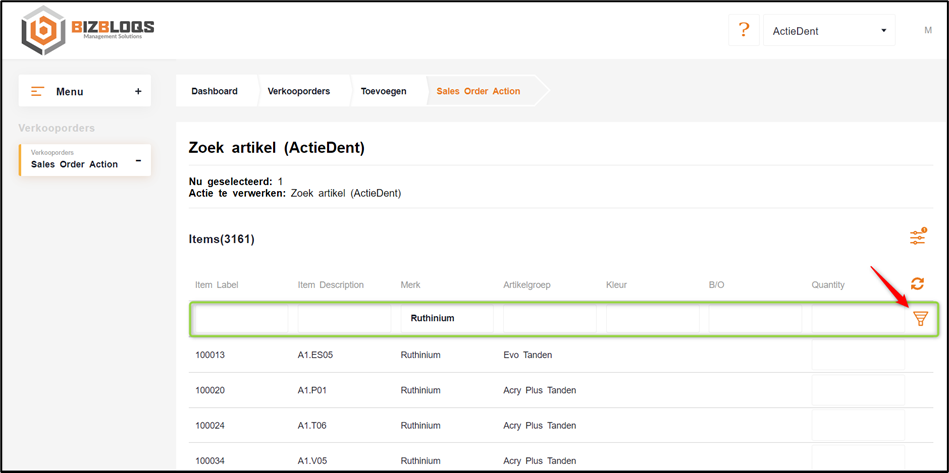Click the refresh icon above the table
Screen dimensions: 949x473
[917, 284]
